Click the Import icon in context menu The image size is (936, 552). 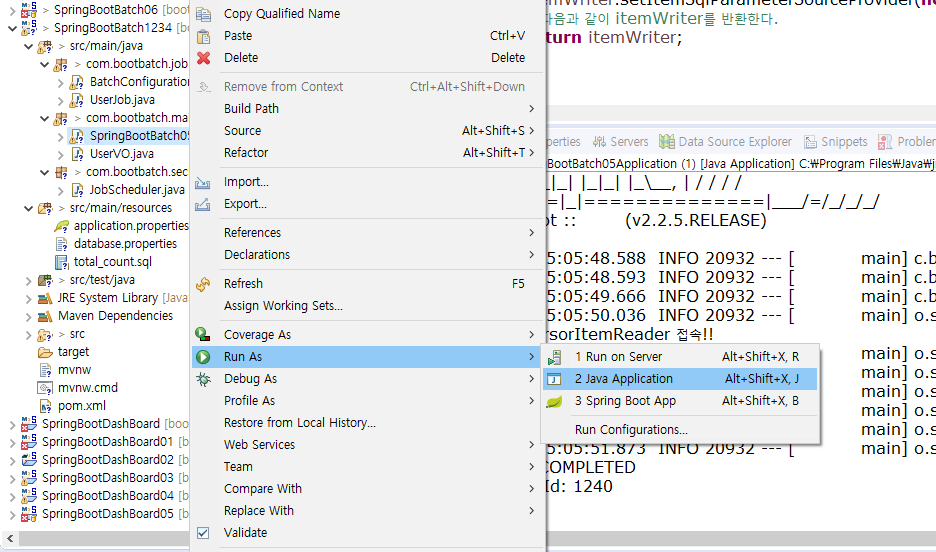pos(203,182)
